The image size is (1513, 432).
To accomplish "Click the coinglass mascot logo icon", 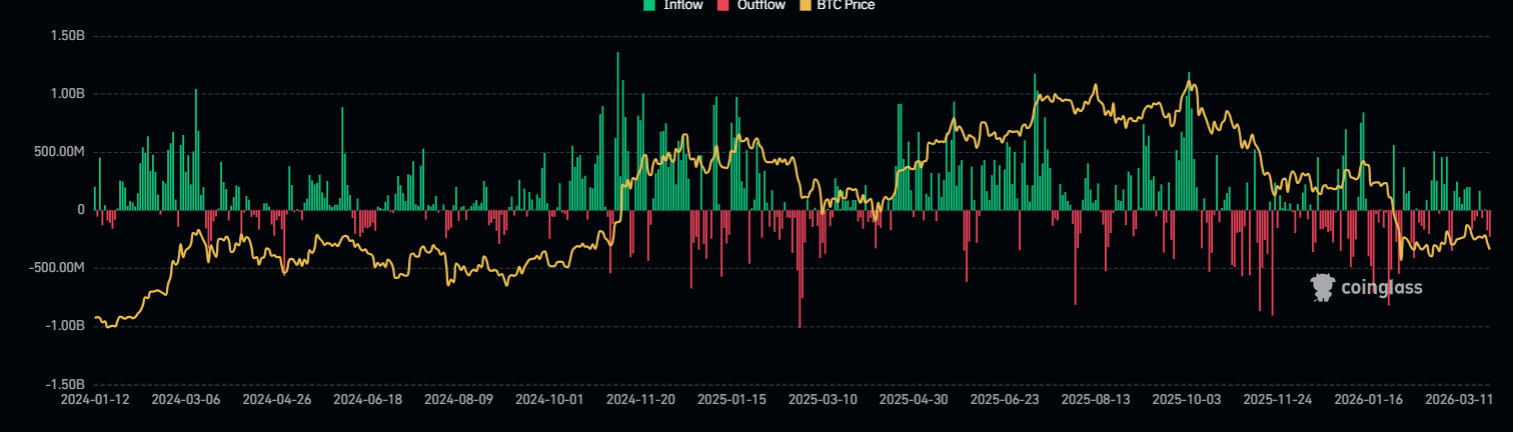I will tap(1323, 288).
